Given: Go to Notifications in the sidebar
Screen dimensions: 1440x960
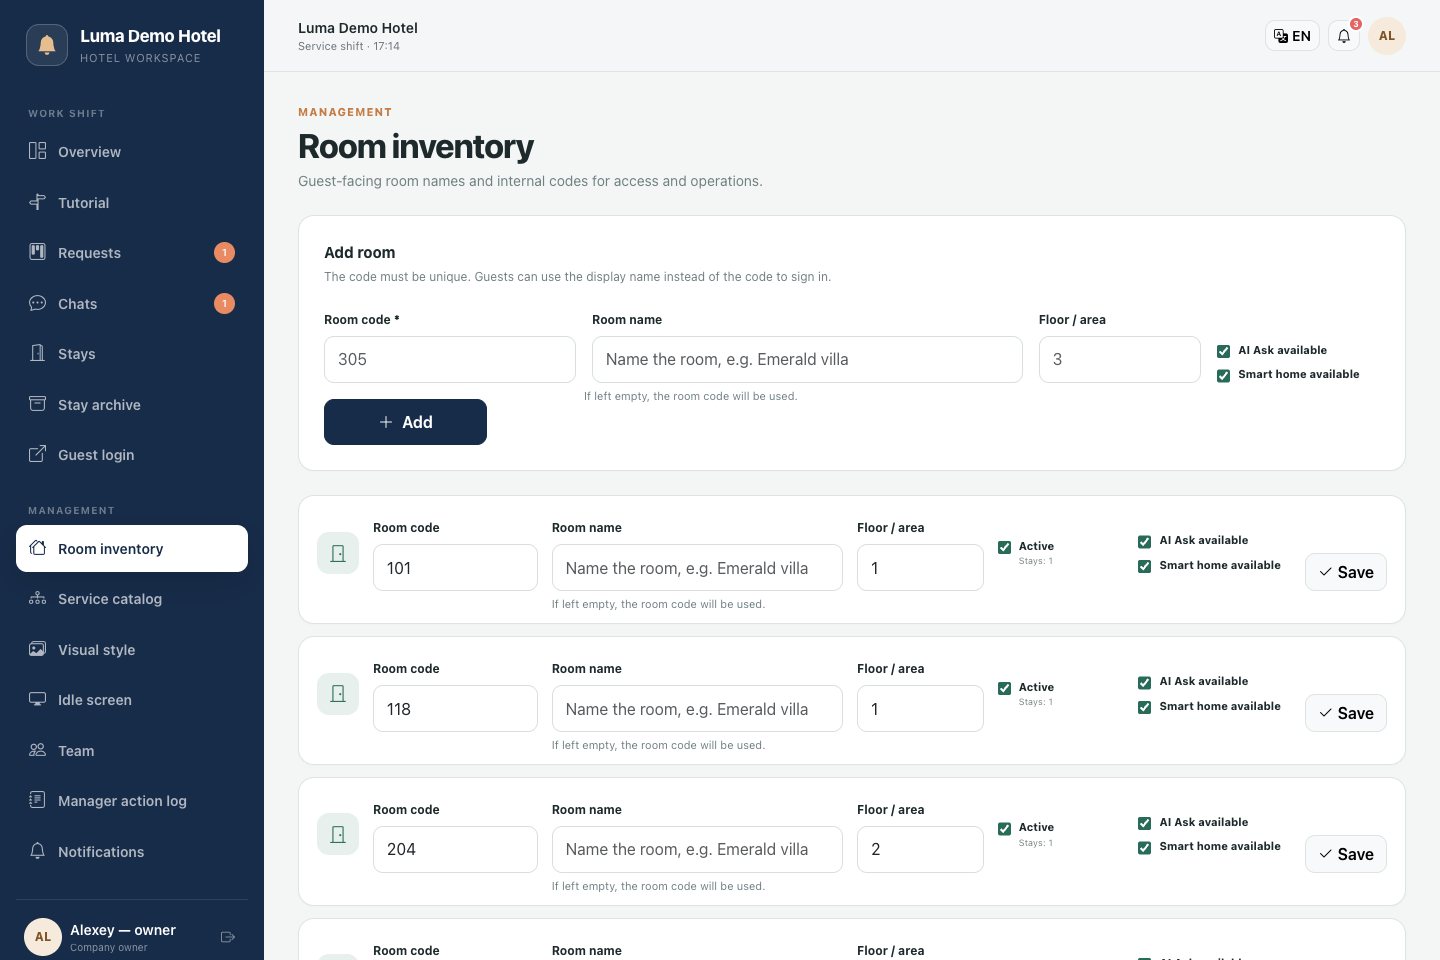Looking at the screenshot, I should 132,851.
